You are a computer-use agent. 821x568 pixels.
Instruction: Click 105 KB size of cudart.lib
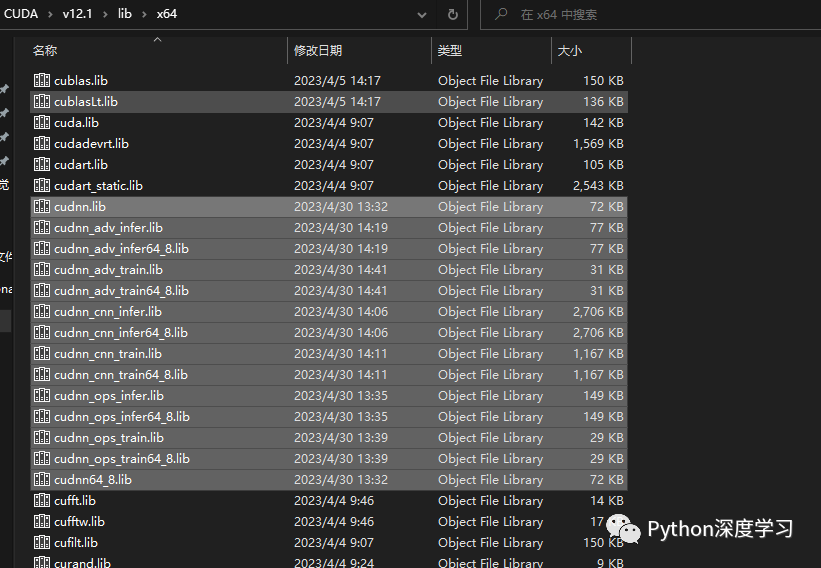tap(603, 164)
